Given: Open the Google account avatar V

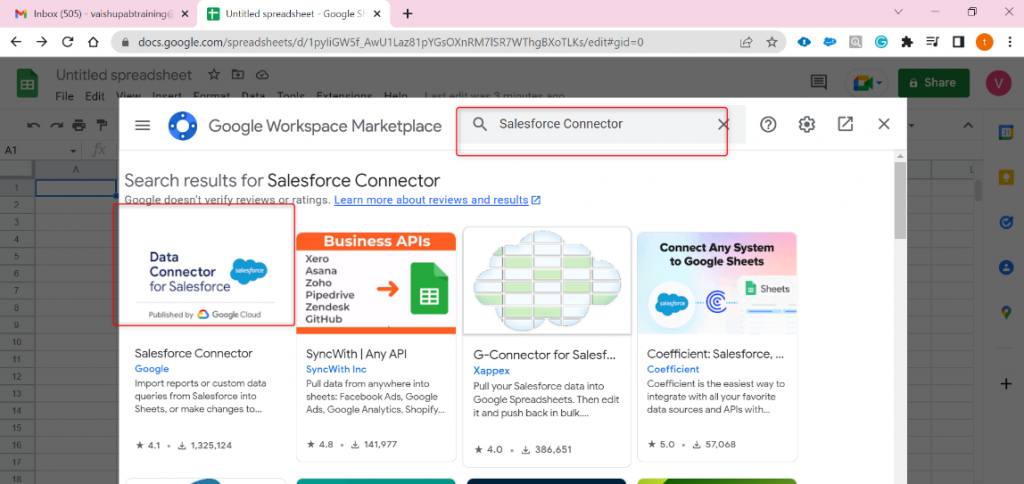Looking at the screenshot, I should coord(999,83).
